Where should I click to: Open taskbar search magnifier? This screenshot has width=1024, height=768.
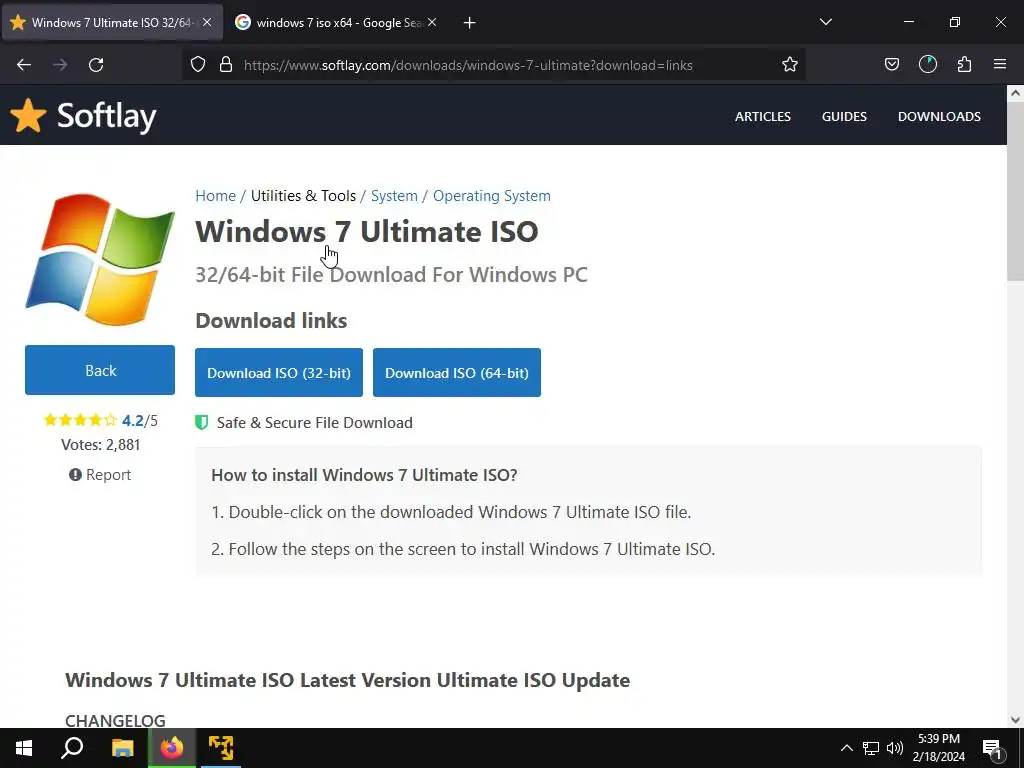coord(72,748)
